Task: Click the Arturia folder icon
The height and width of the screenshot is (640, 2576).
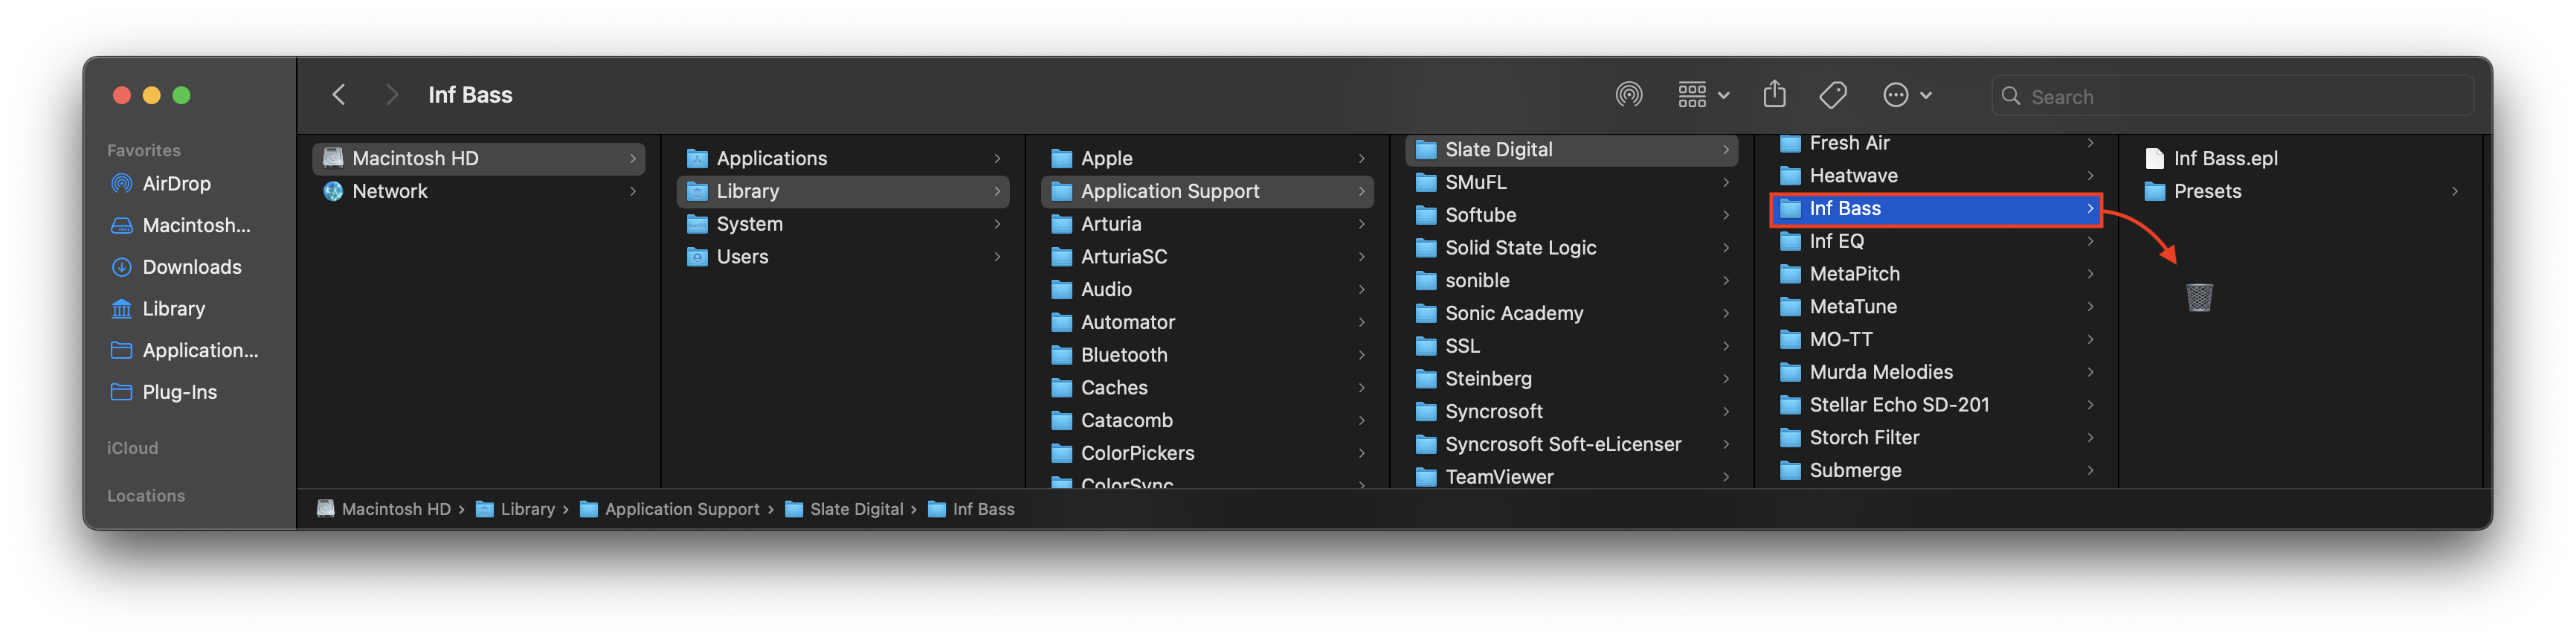Action: [x=1061, y=224]
